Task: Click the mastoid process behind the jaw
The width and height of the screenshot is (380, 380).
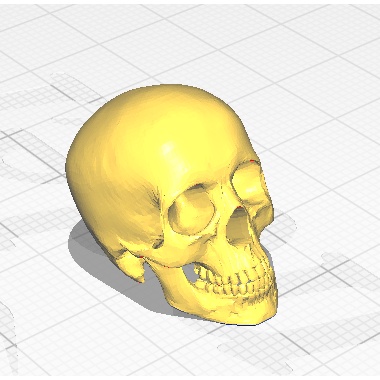Action: coord(133,267)
